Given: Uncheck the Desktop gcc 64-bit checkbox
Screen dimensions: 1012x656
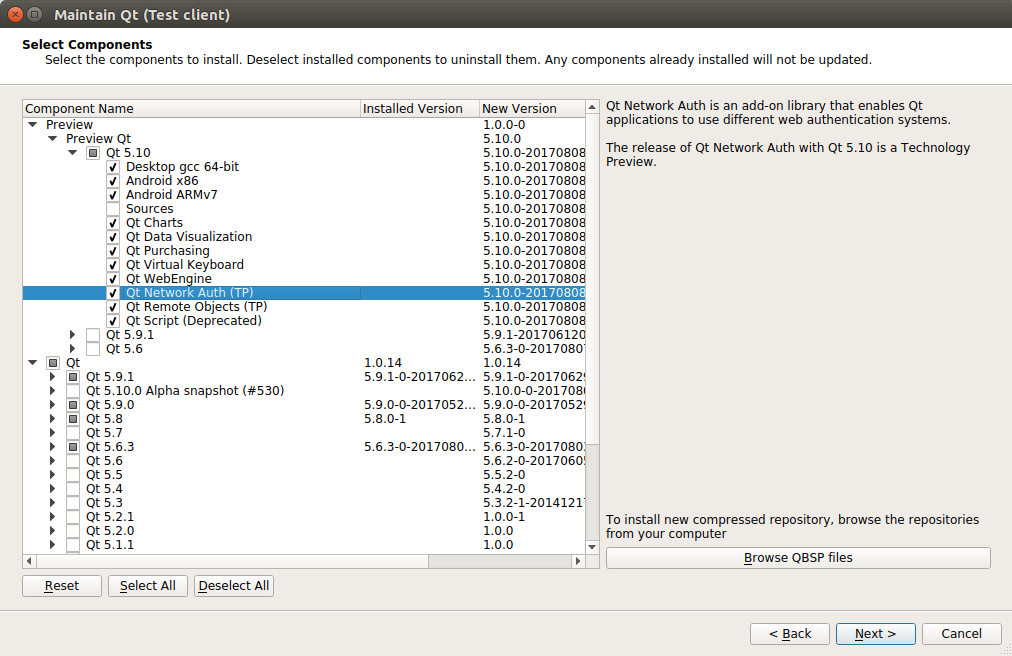Looking at the screenshot, I should click(113, 167).
